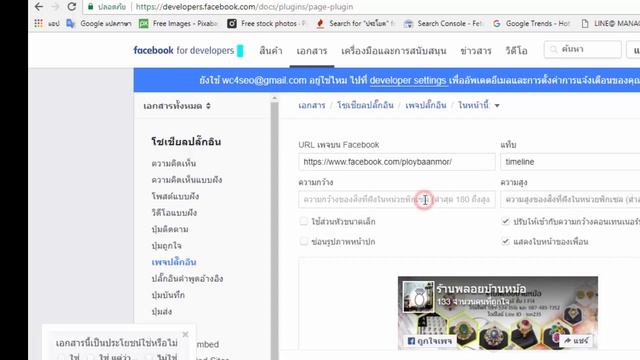
Task: Toggle the hide cover photo checkbox
Action: coord(304,241)
